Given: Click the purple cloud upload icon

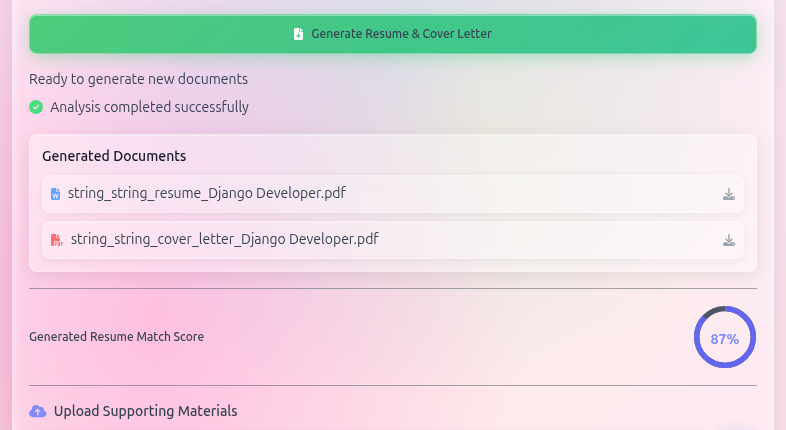Looking at the screenshot, I should coord(38,411).
